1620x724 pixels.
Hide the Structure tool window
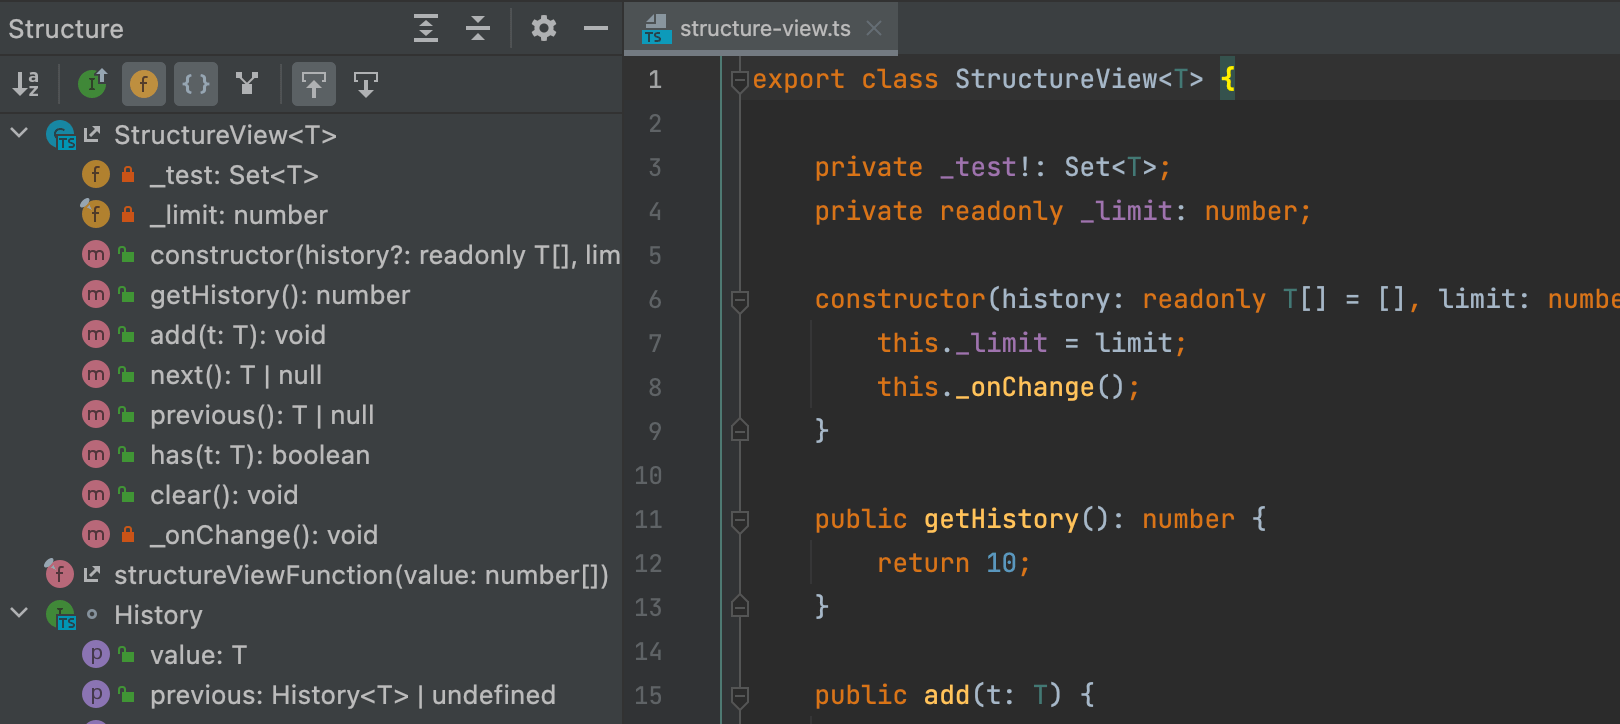(596, 28)
